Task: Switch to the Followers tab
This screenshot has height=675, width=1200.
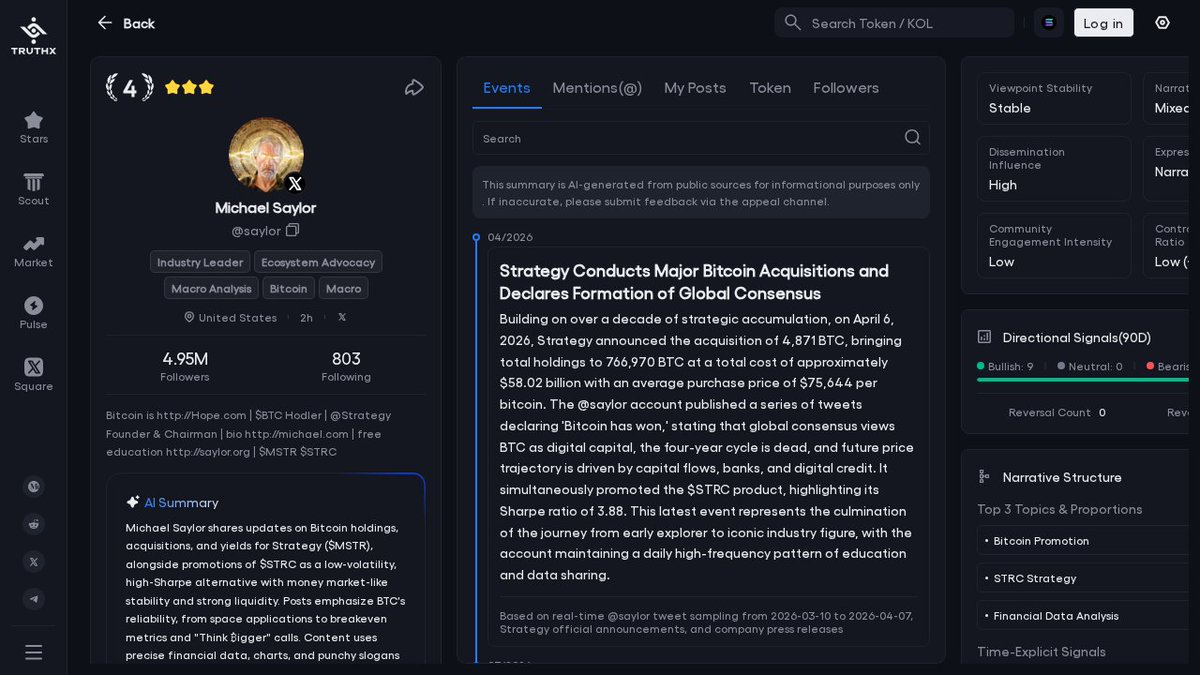Action: 846,88
